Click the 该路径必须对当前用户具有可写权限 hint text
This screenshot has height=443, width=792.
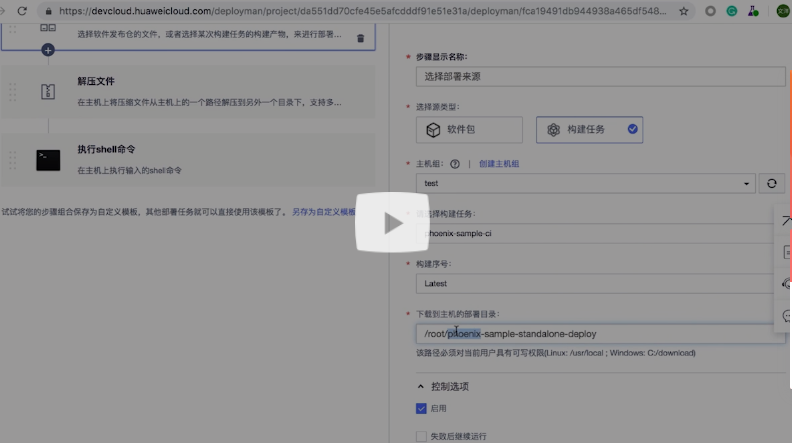(x=556, y=353)
